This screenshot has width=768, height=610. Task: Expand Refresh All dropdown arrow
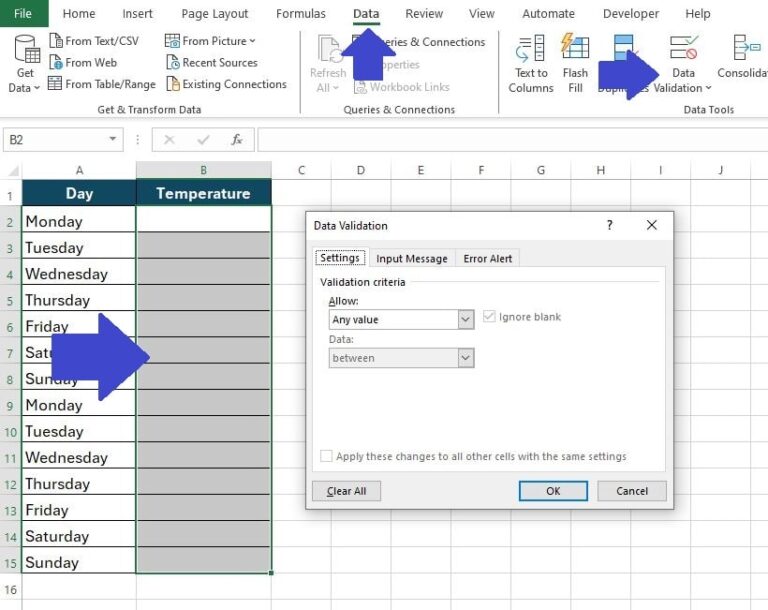point(336,88)
